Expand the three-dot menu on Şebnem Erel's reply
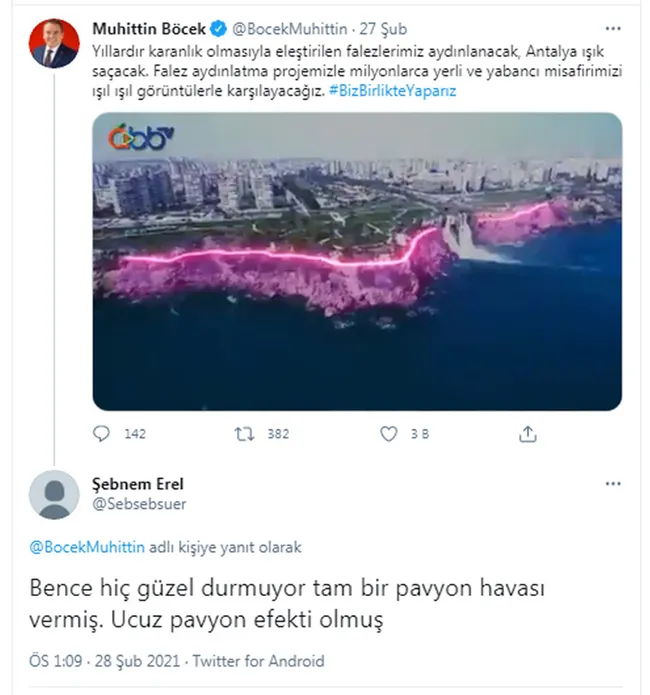This screenshot has width=650, height=695. pos(612,485)
